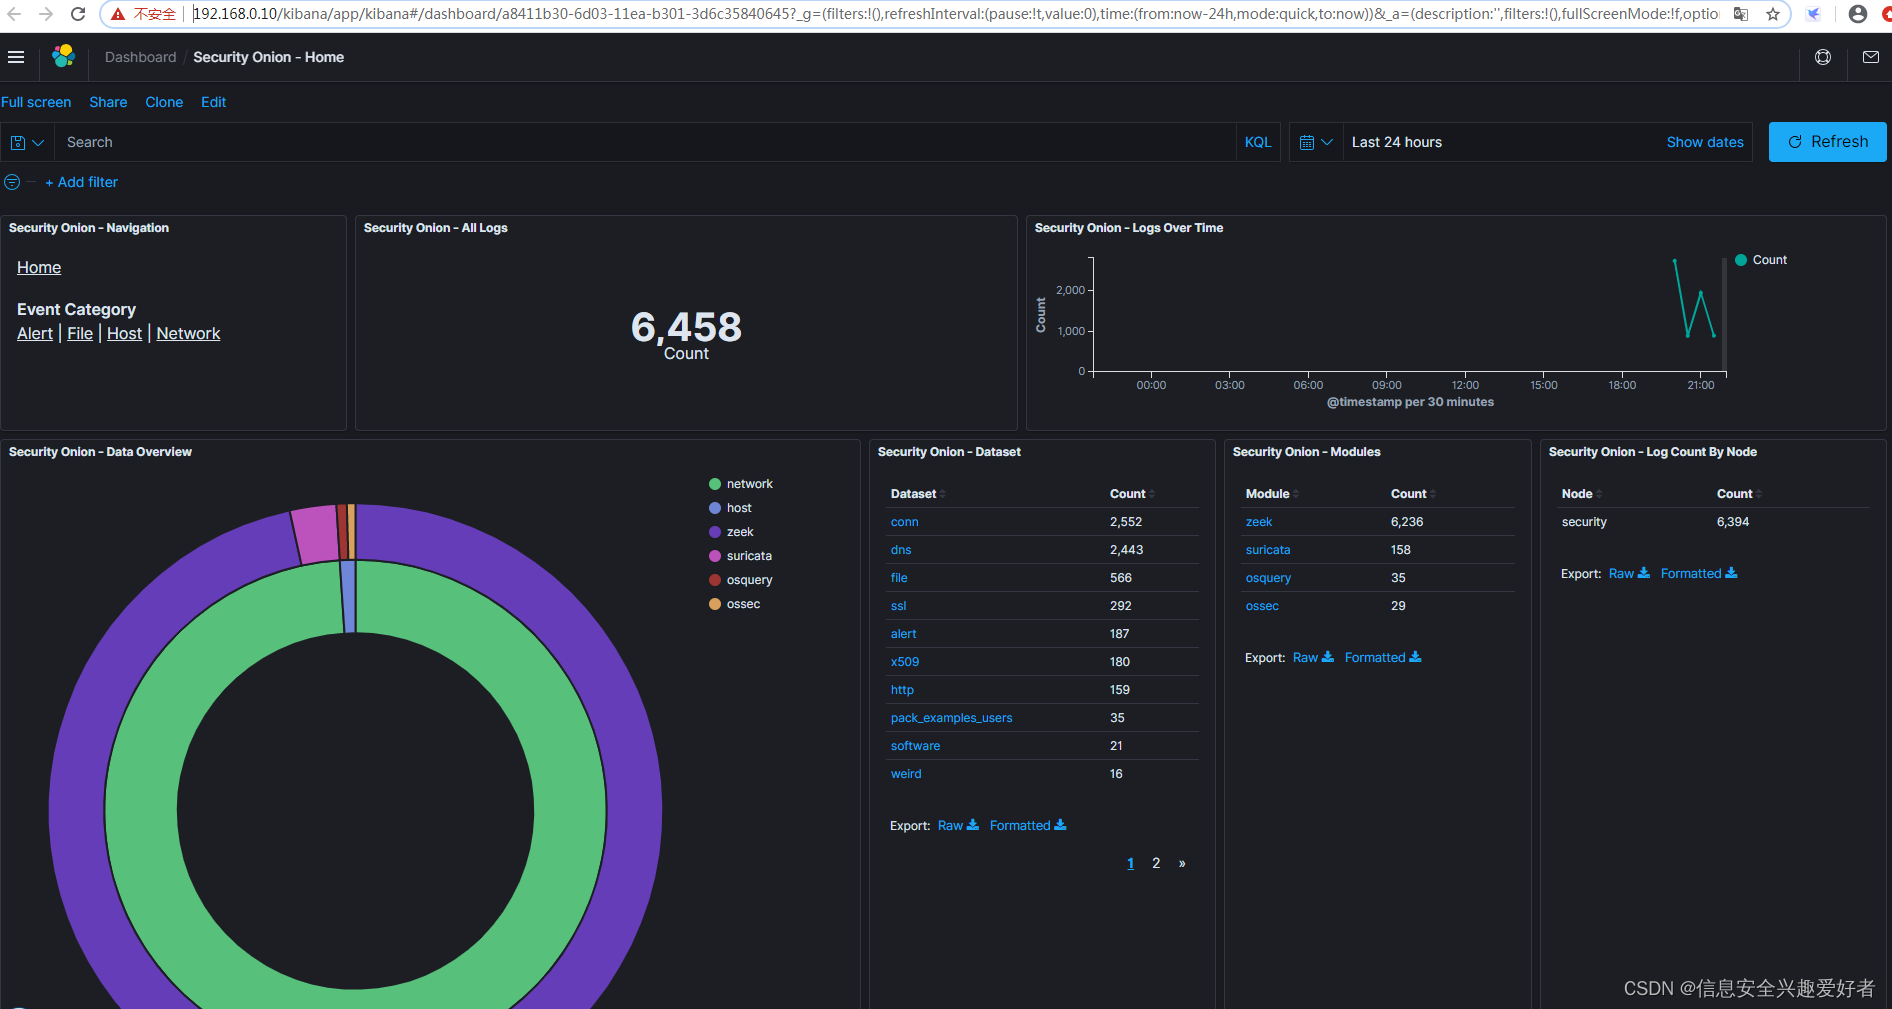Filter by pack_examples_users dataset

pos(951,718)
